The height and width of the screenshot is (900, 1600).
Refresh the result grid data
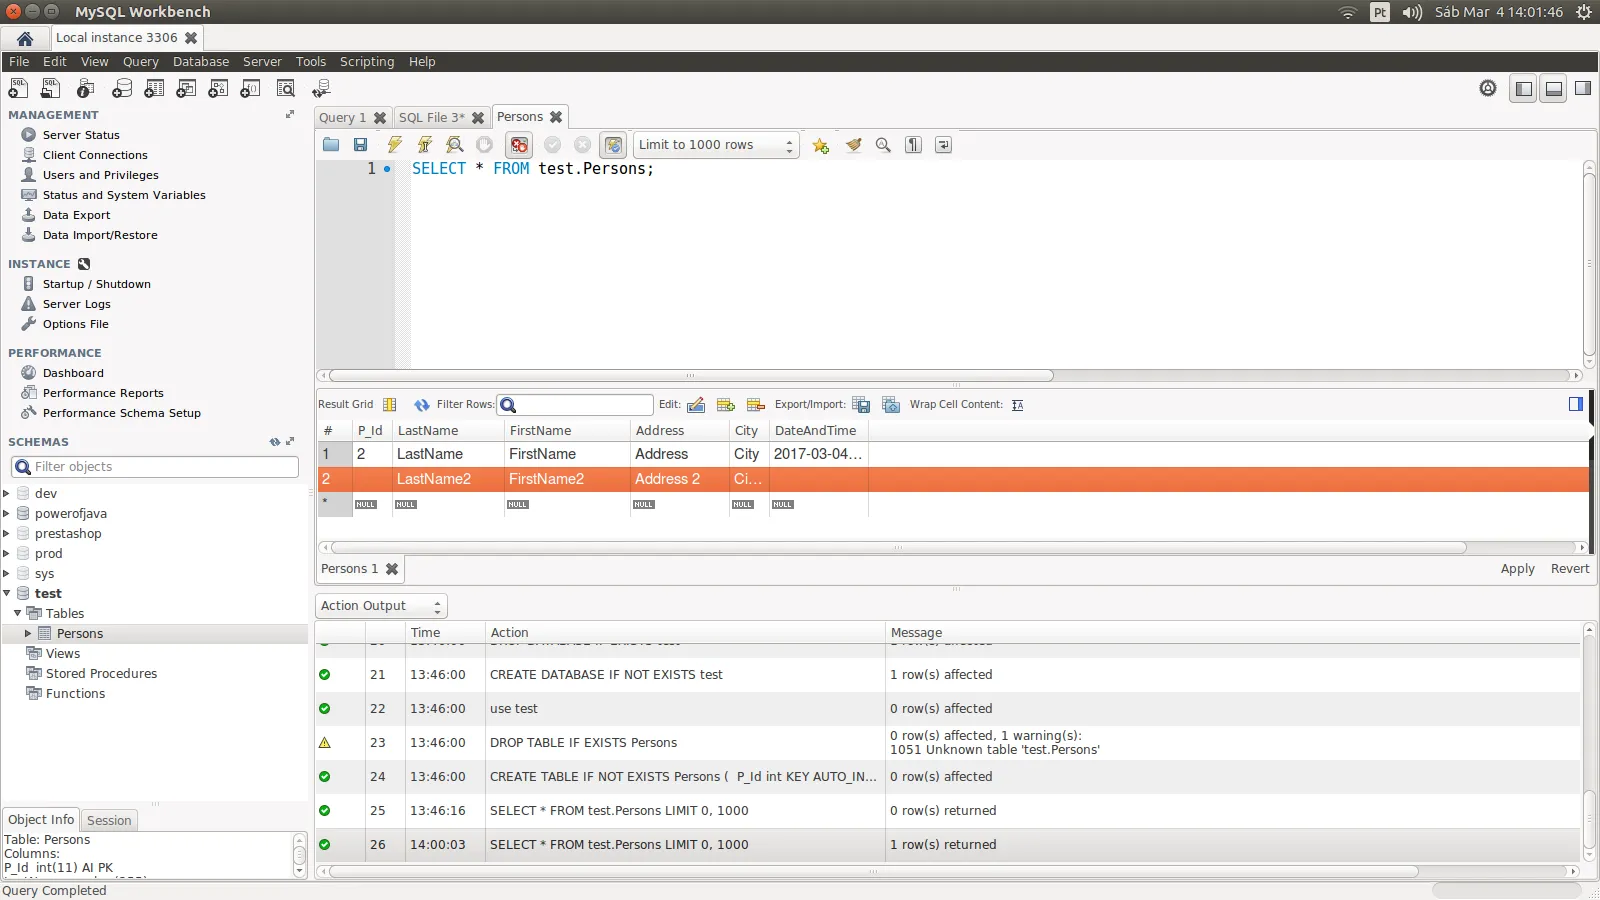(x=422, y=405)
